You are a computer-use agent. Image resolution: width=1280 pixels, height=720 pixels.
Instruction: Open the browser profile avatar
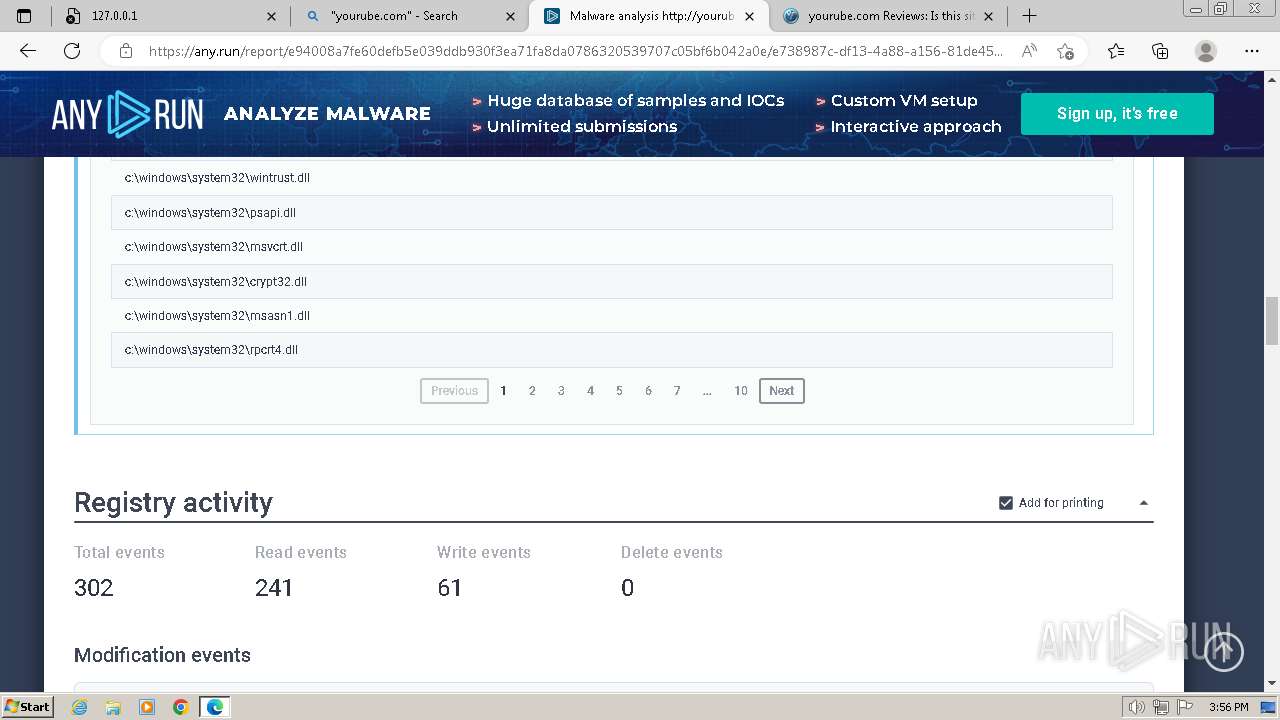(x=1206, y=51)
